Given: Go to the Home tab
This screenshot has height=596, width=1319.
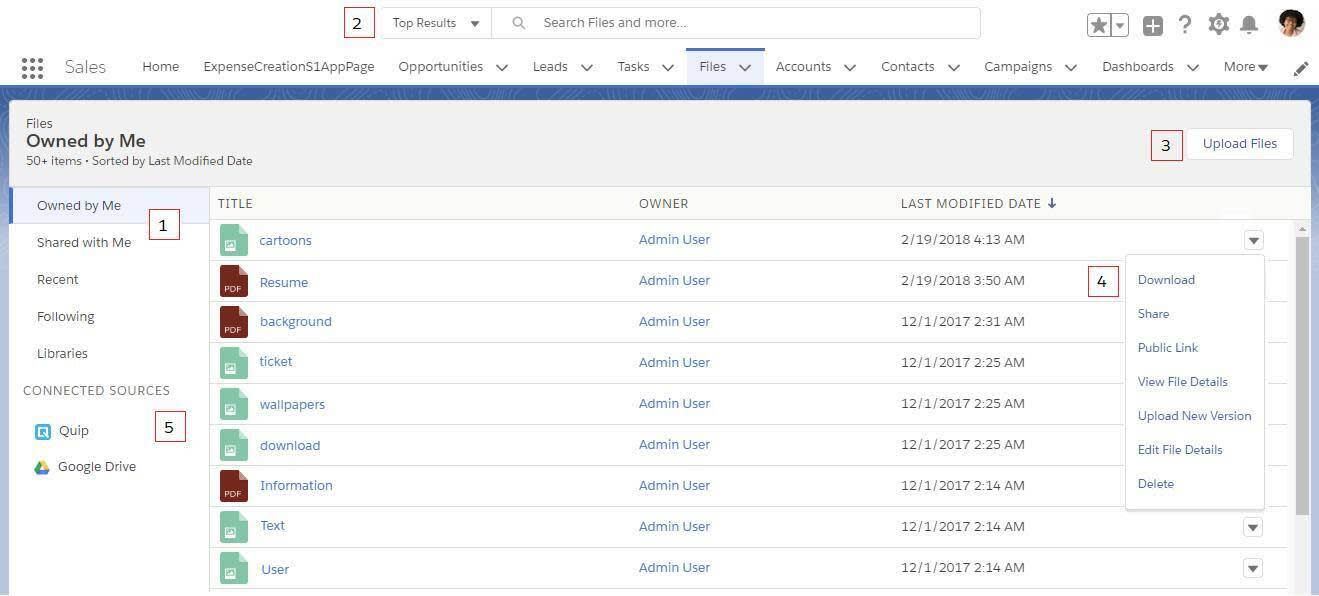Looking at the screenshot, I should click(x=160, y=67).
